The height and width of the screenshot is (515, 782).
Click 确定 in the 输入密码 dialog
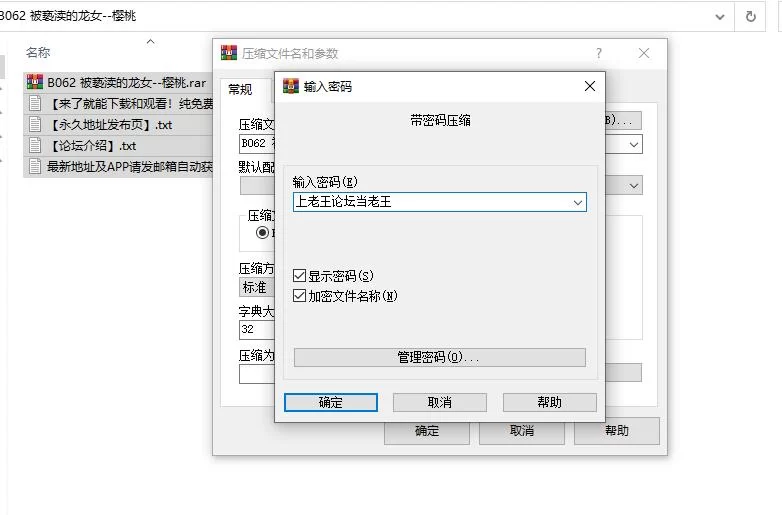tap(330, 402)
